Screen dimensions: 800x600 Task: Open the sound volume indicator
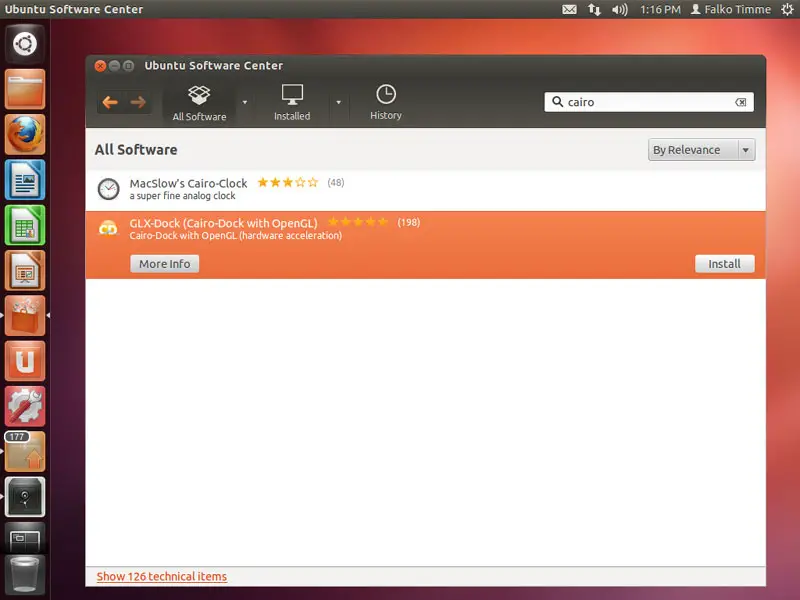point(619,9)
